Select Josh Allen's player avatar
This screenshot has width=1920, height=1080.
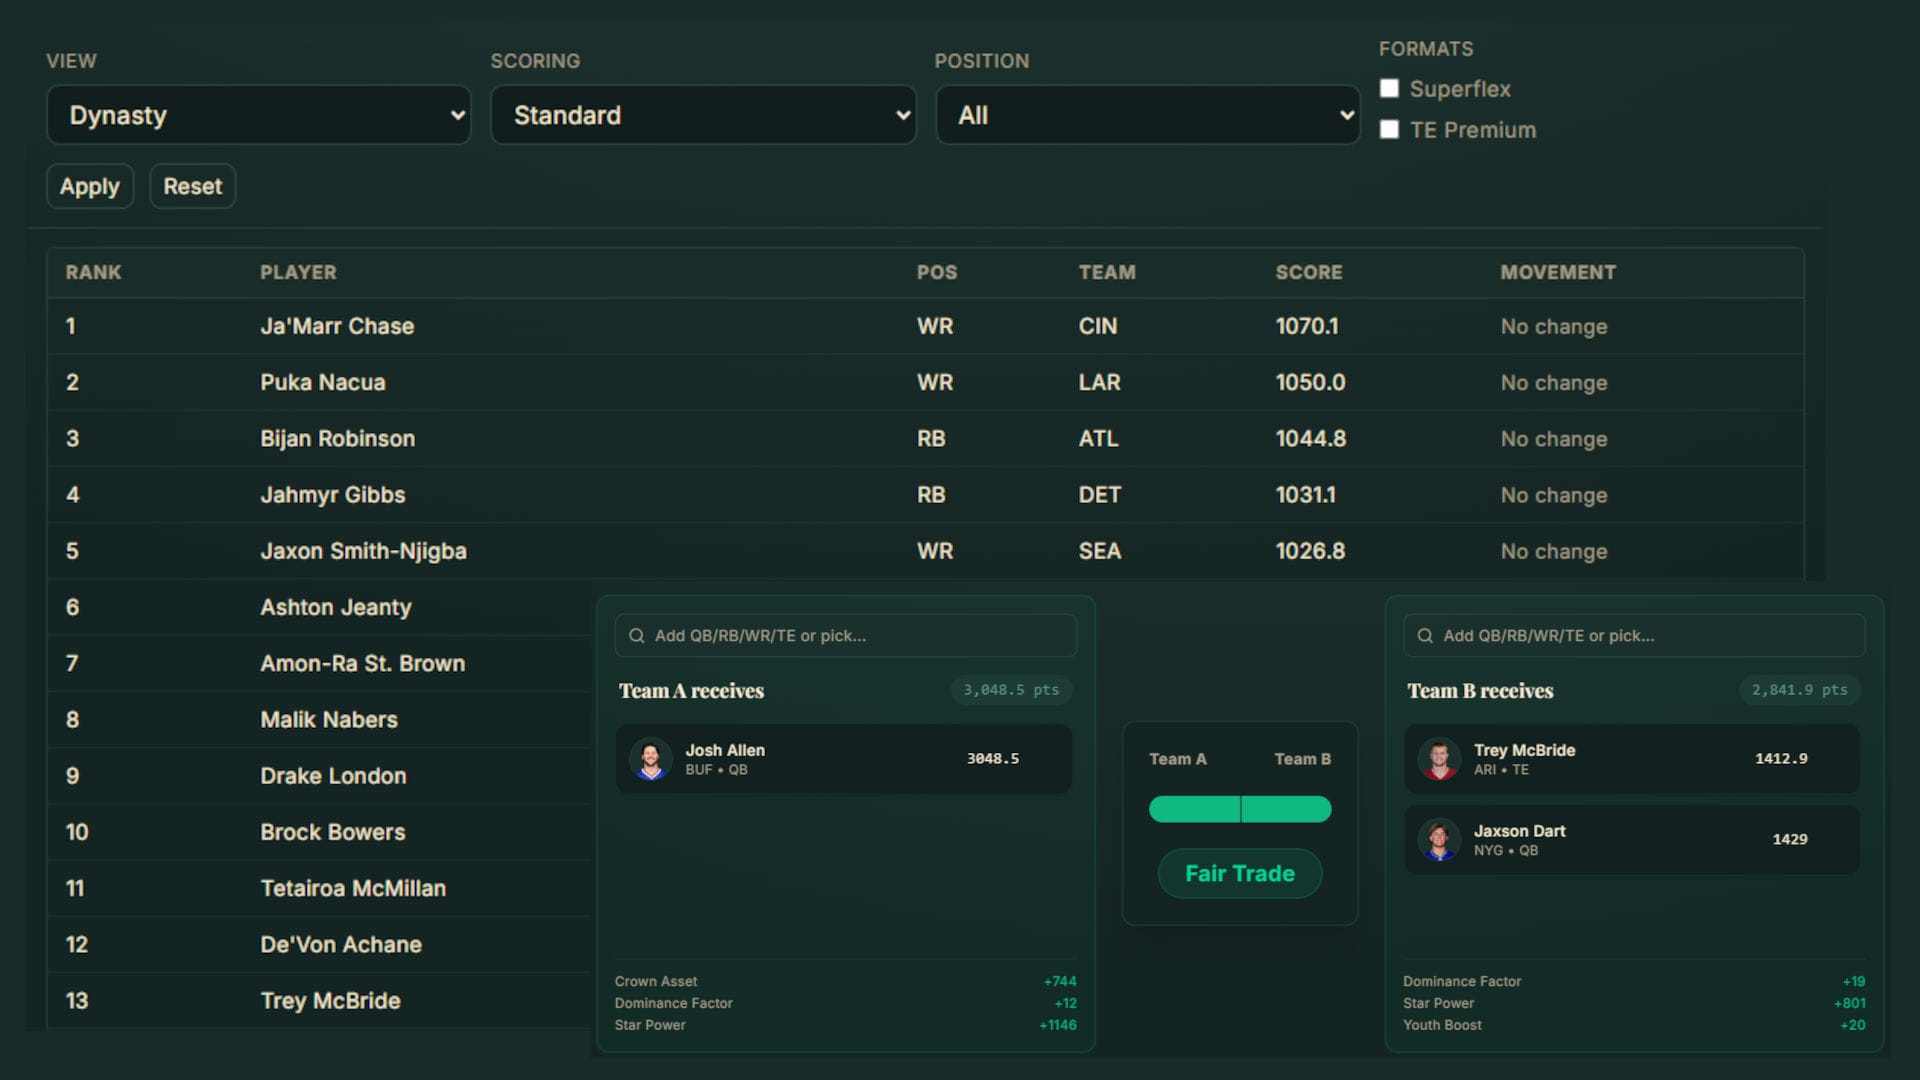pyautogui.click(x=651, y=759)
